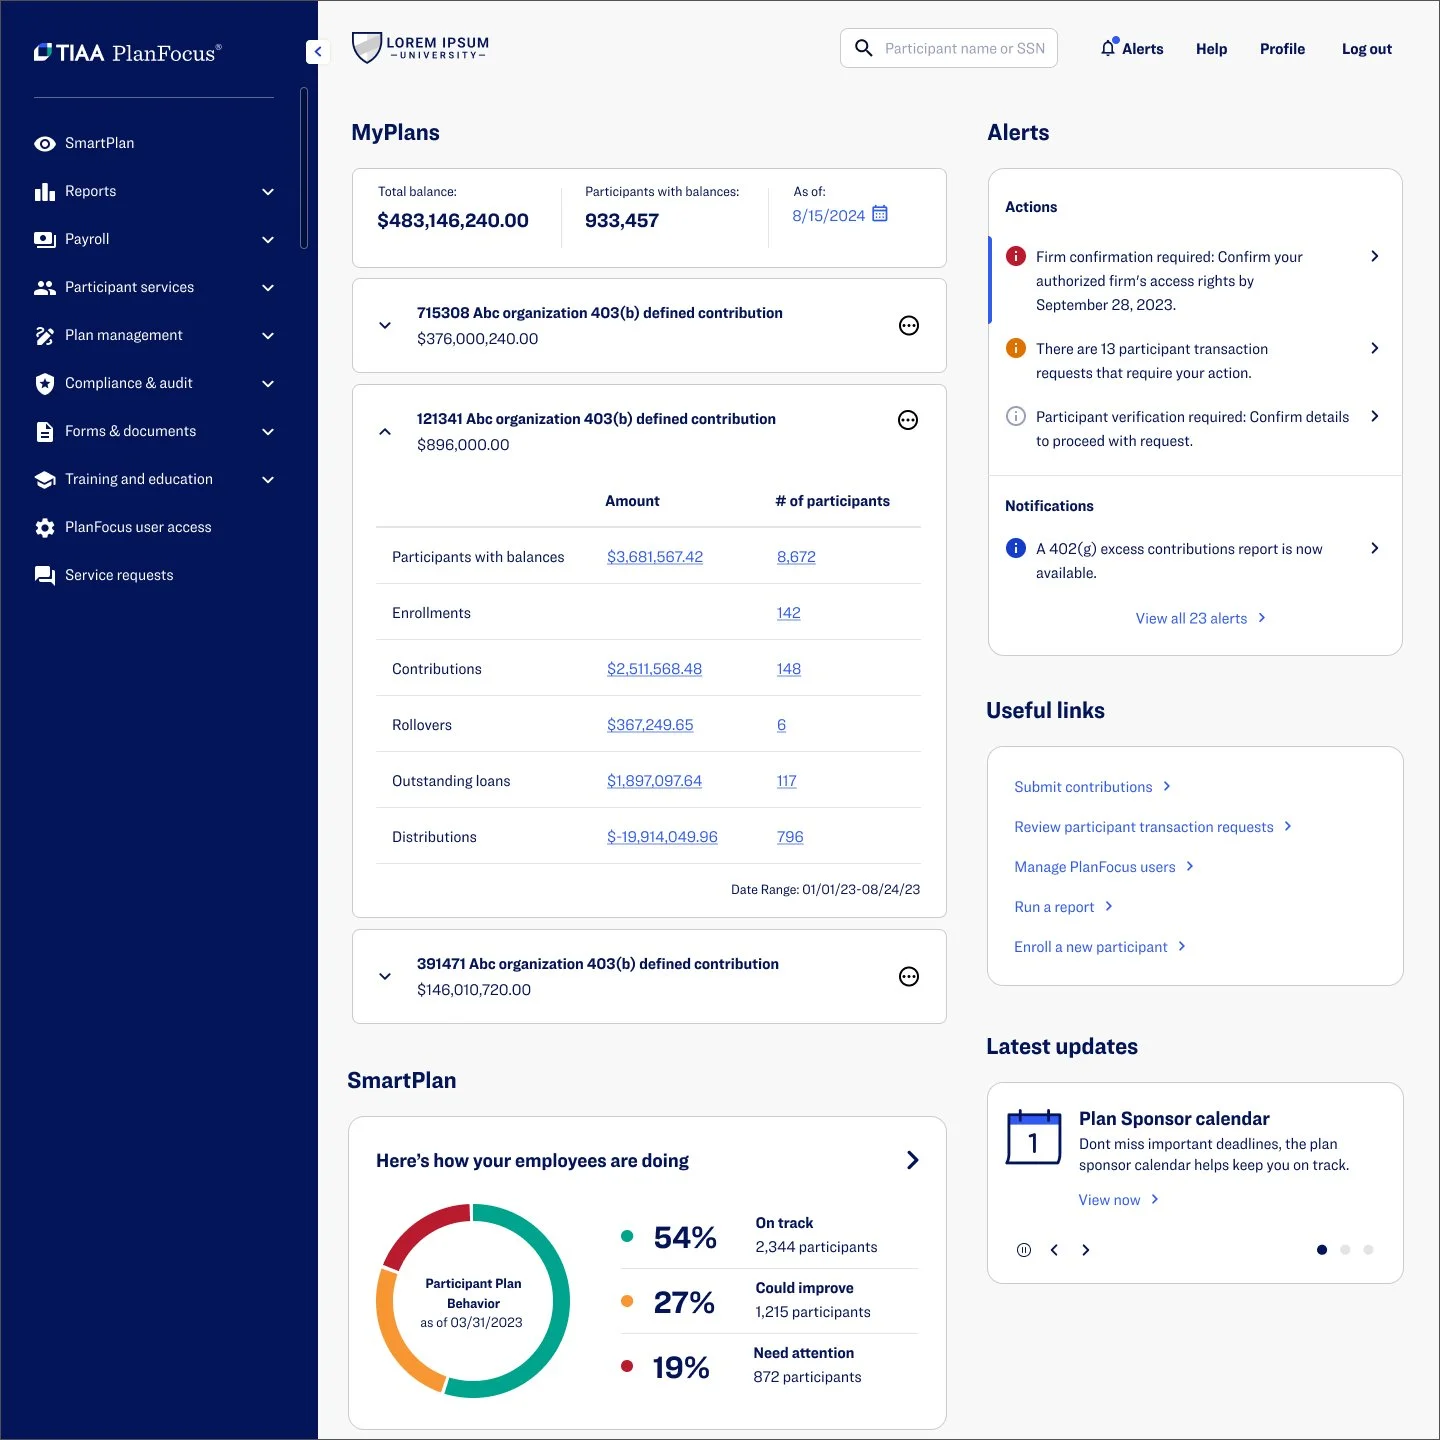Open more options for plan 391471
This screenshot has width=1440, height=1440.
click(x=909, y=977)
